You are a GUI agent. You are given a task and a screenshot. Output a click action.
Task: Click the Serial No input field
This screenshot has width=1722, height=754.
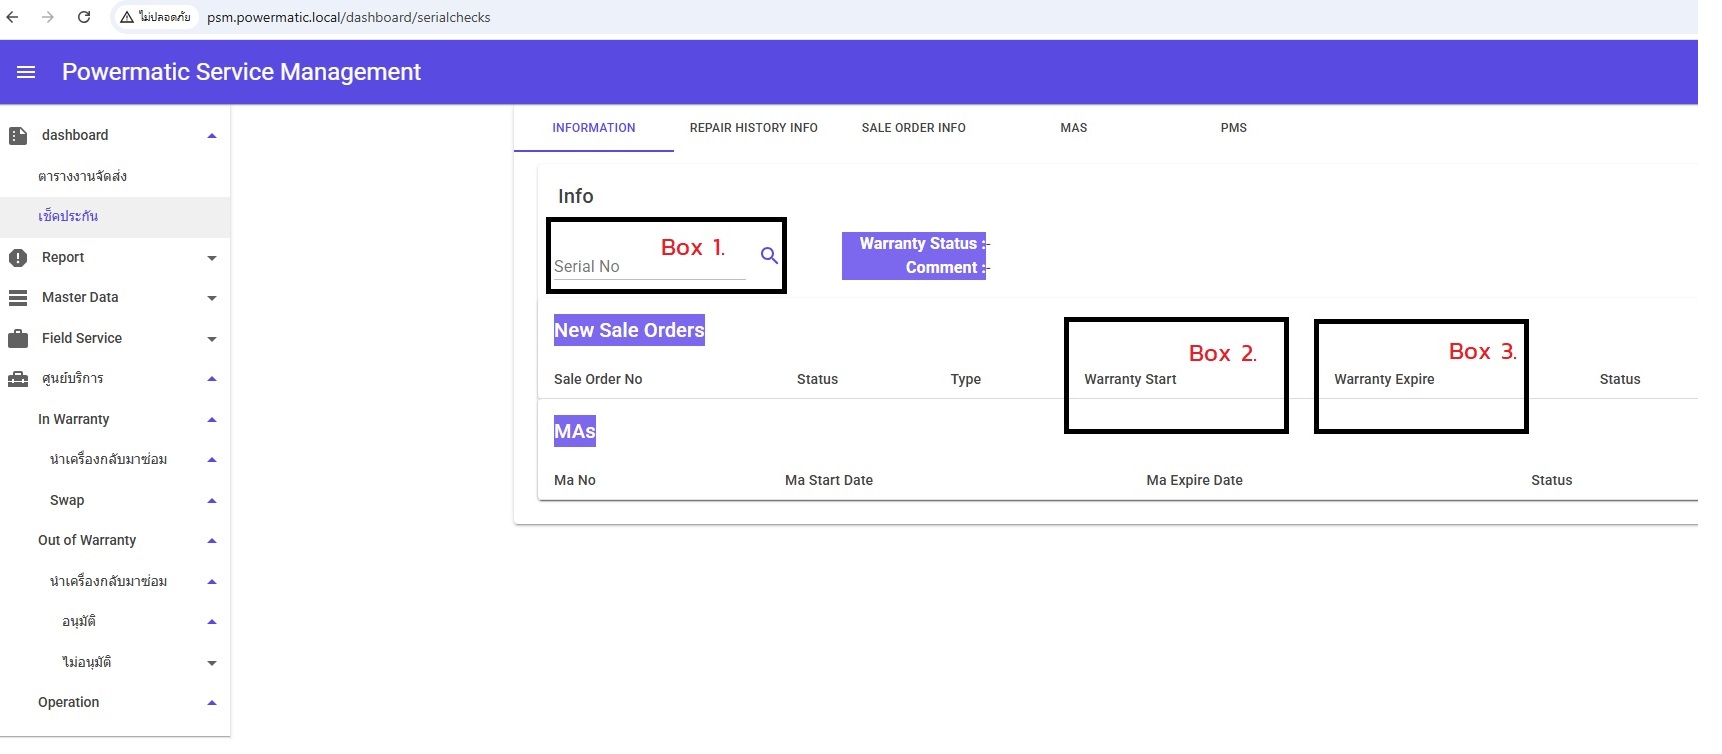[648, 267]
